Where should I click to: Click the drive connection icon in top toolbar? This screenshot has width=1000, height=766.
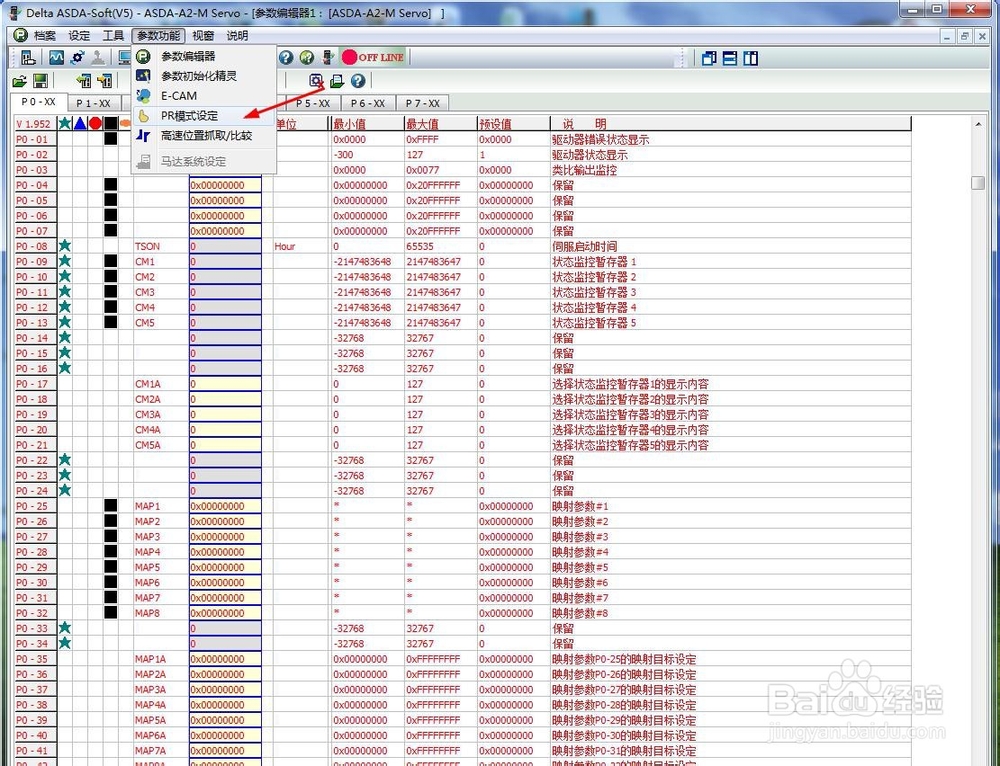[x=28, y=58]
